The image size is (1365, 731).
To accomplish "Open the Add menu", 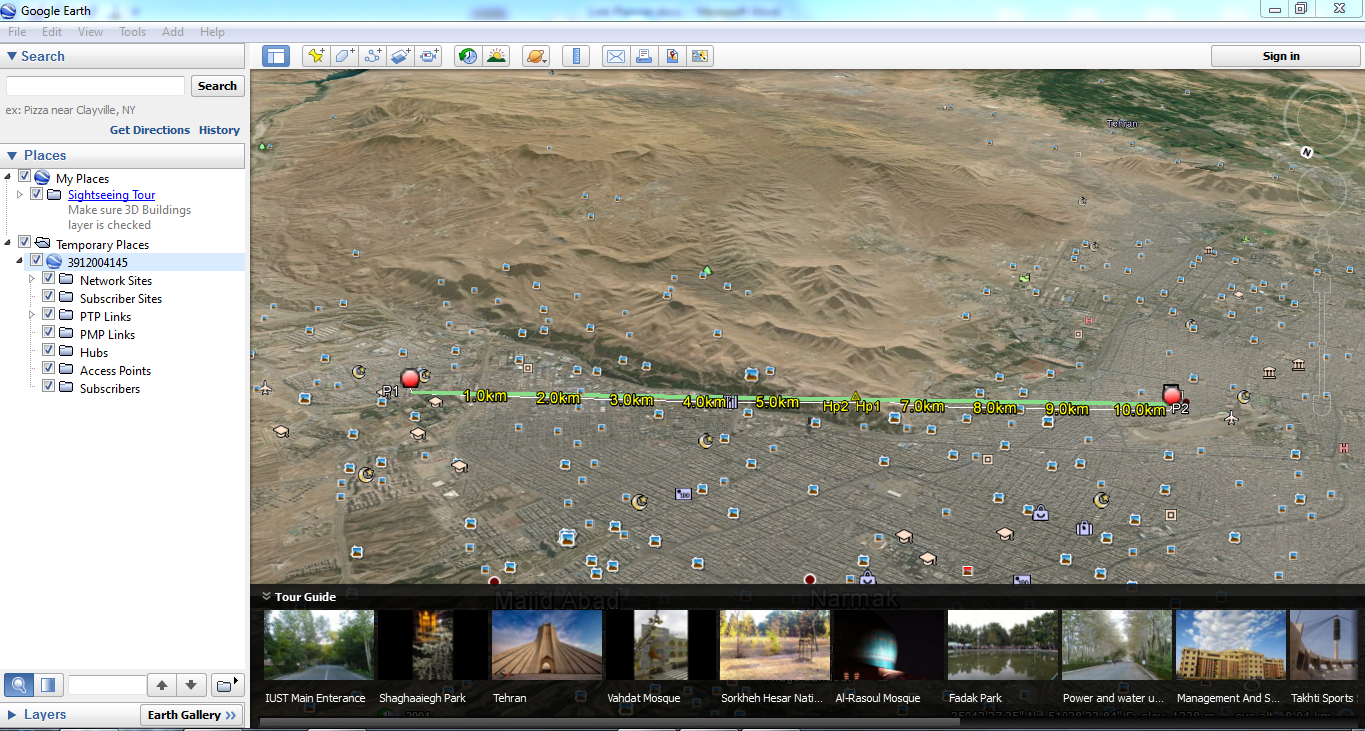I will (173, 32).
